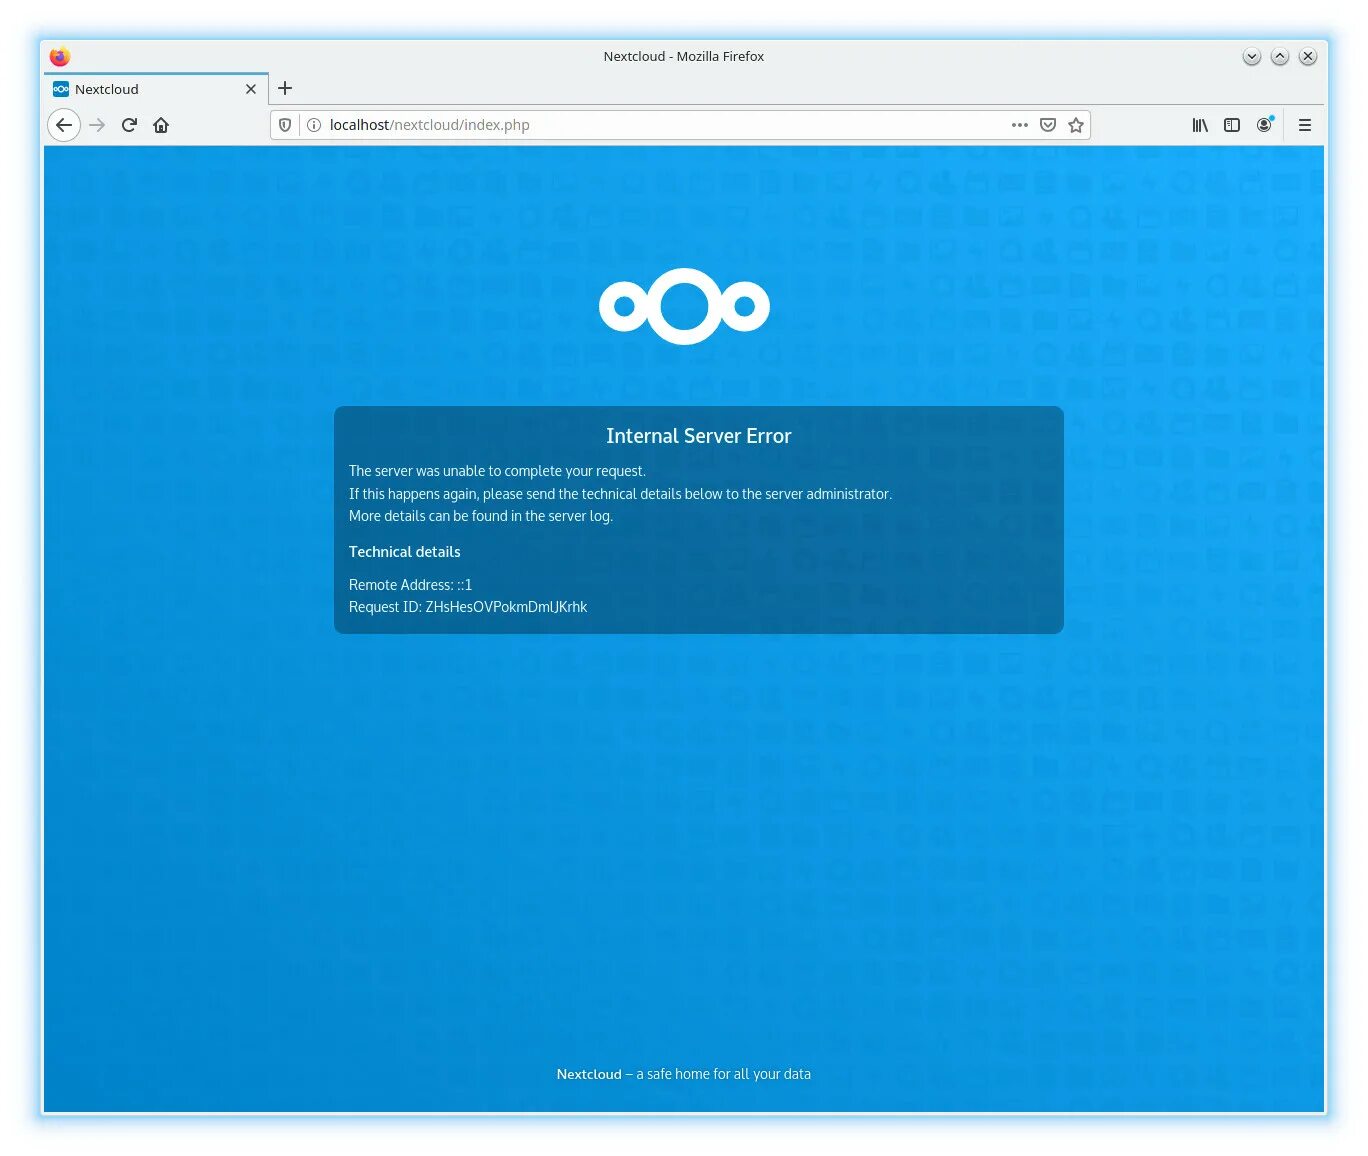Open the Firefox hamburger menu
Image resolution: width=1368 pixels, height=1156 pixels.
1305,125
